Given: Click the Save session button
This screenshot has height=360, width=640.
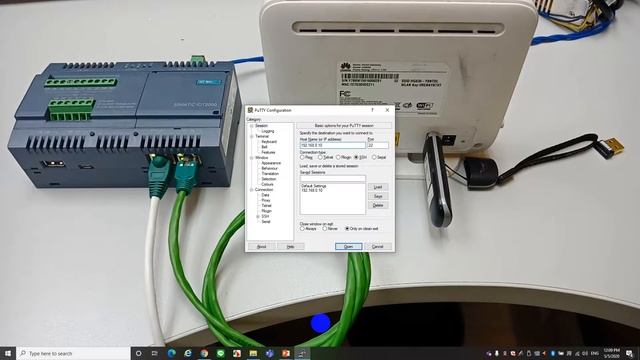Looking at the screenshot, I should click(378, 196).
